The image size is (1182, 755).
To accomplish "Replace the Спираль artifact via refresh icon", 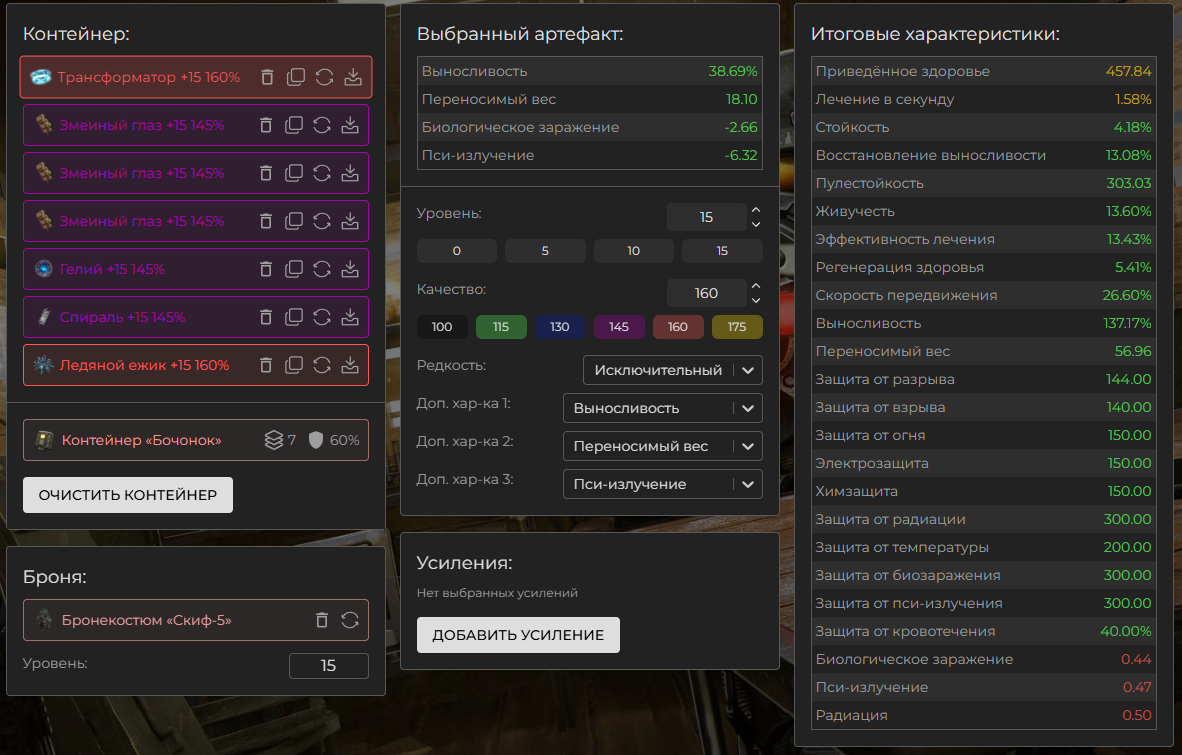I will click(x=322, y=317).
